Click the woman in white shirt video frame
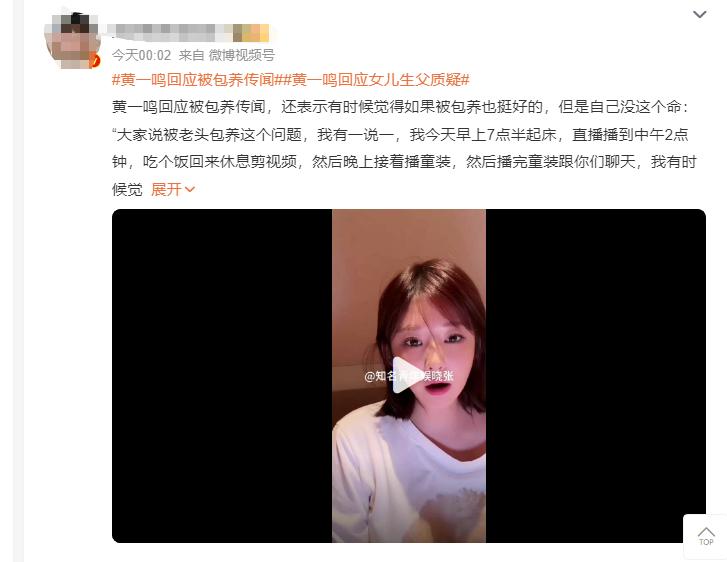Viewport: 727px width, 562px height. (409, 376)
